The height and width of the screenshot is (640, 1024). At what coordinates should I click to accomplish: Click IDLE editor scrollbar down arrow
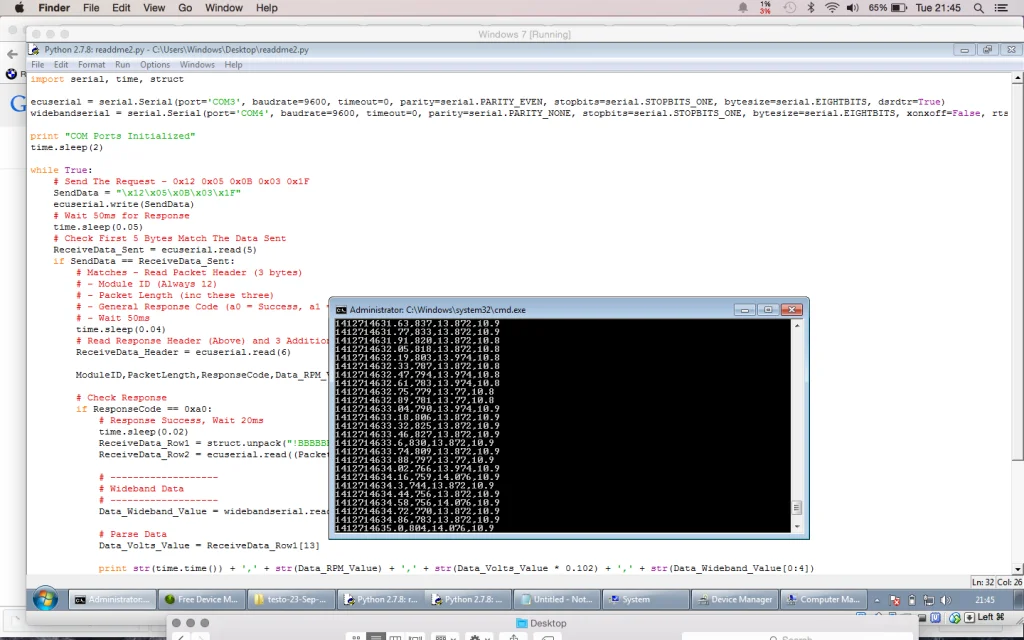click(x=1017, y=569)
